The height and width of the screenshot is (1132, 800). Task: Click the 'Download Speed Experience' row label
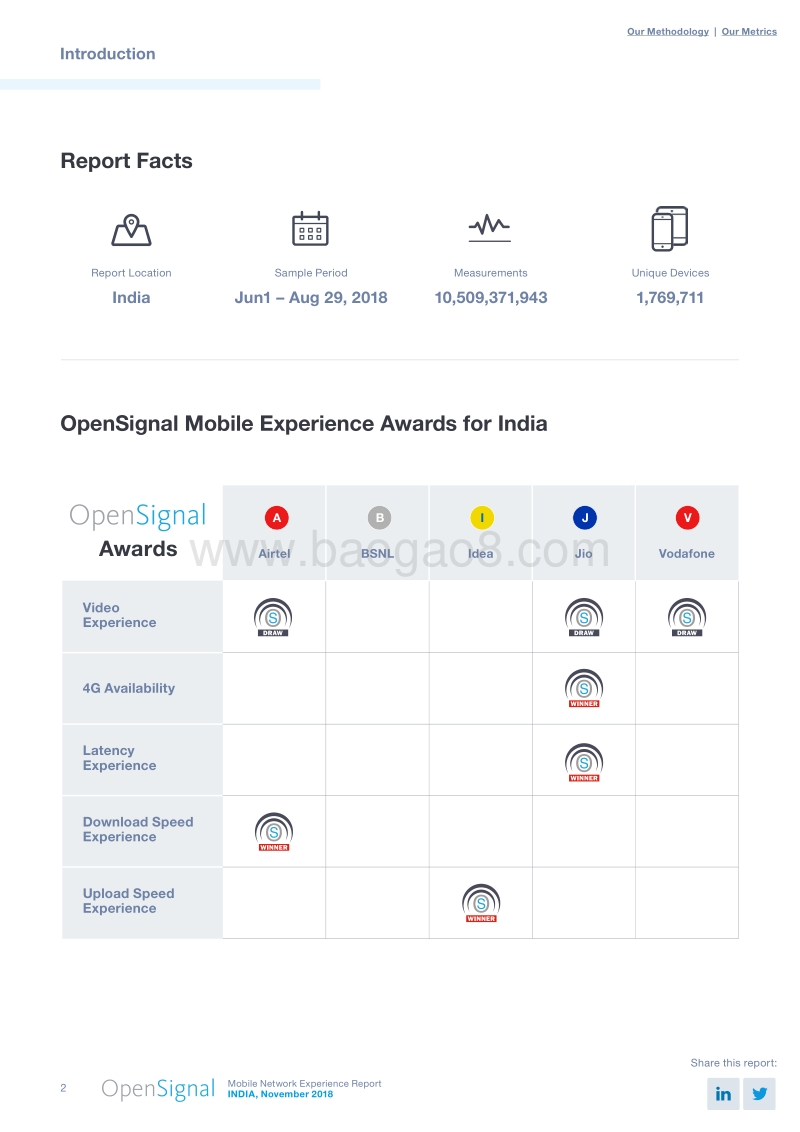[138, 830]
